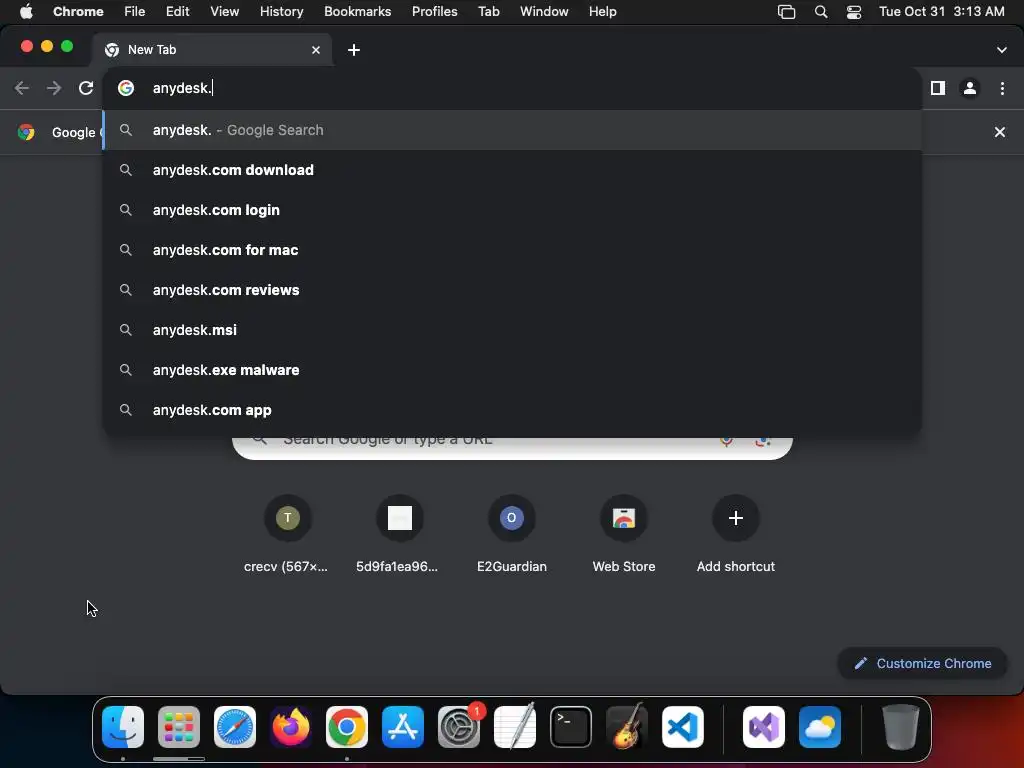Screen dimensions: 1024x768
Task: Open the Edit menu
Action: [x=177, y=12]
